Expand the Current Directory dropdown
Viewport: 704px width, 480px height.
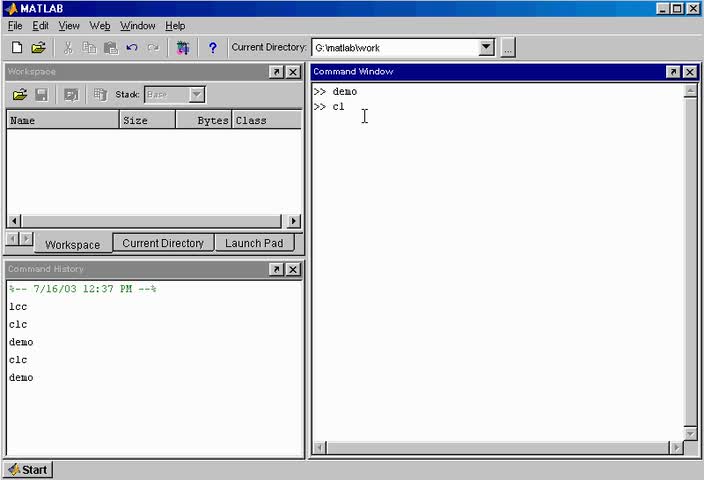486,47
